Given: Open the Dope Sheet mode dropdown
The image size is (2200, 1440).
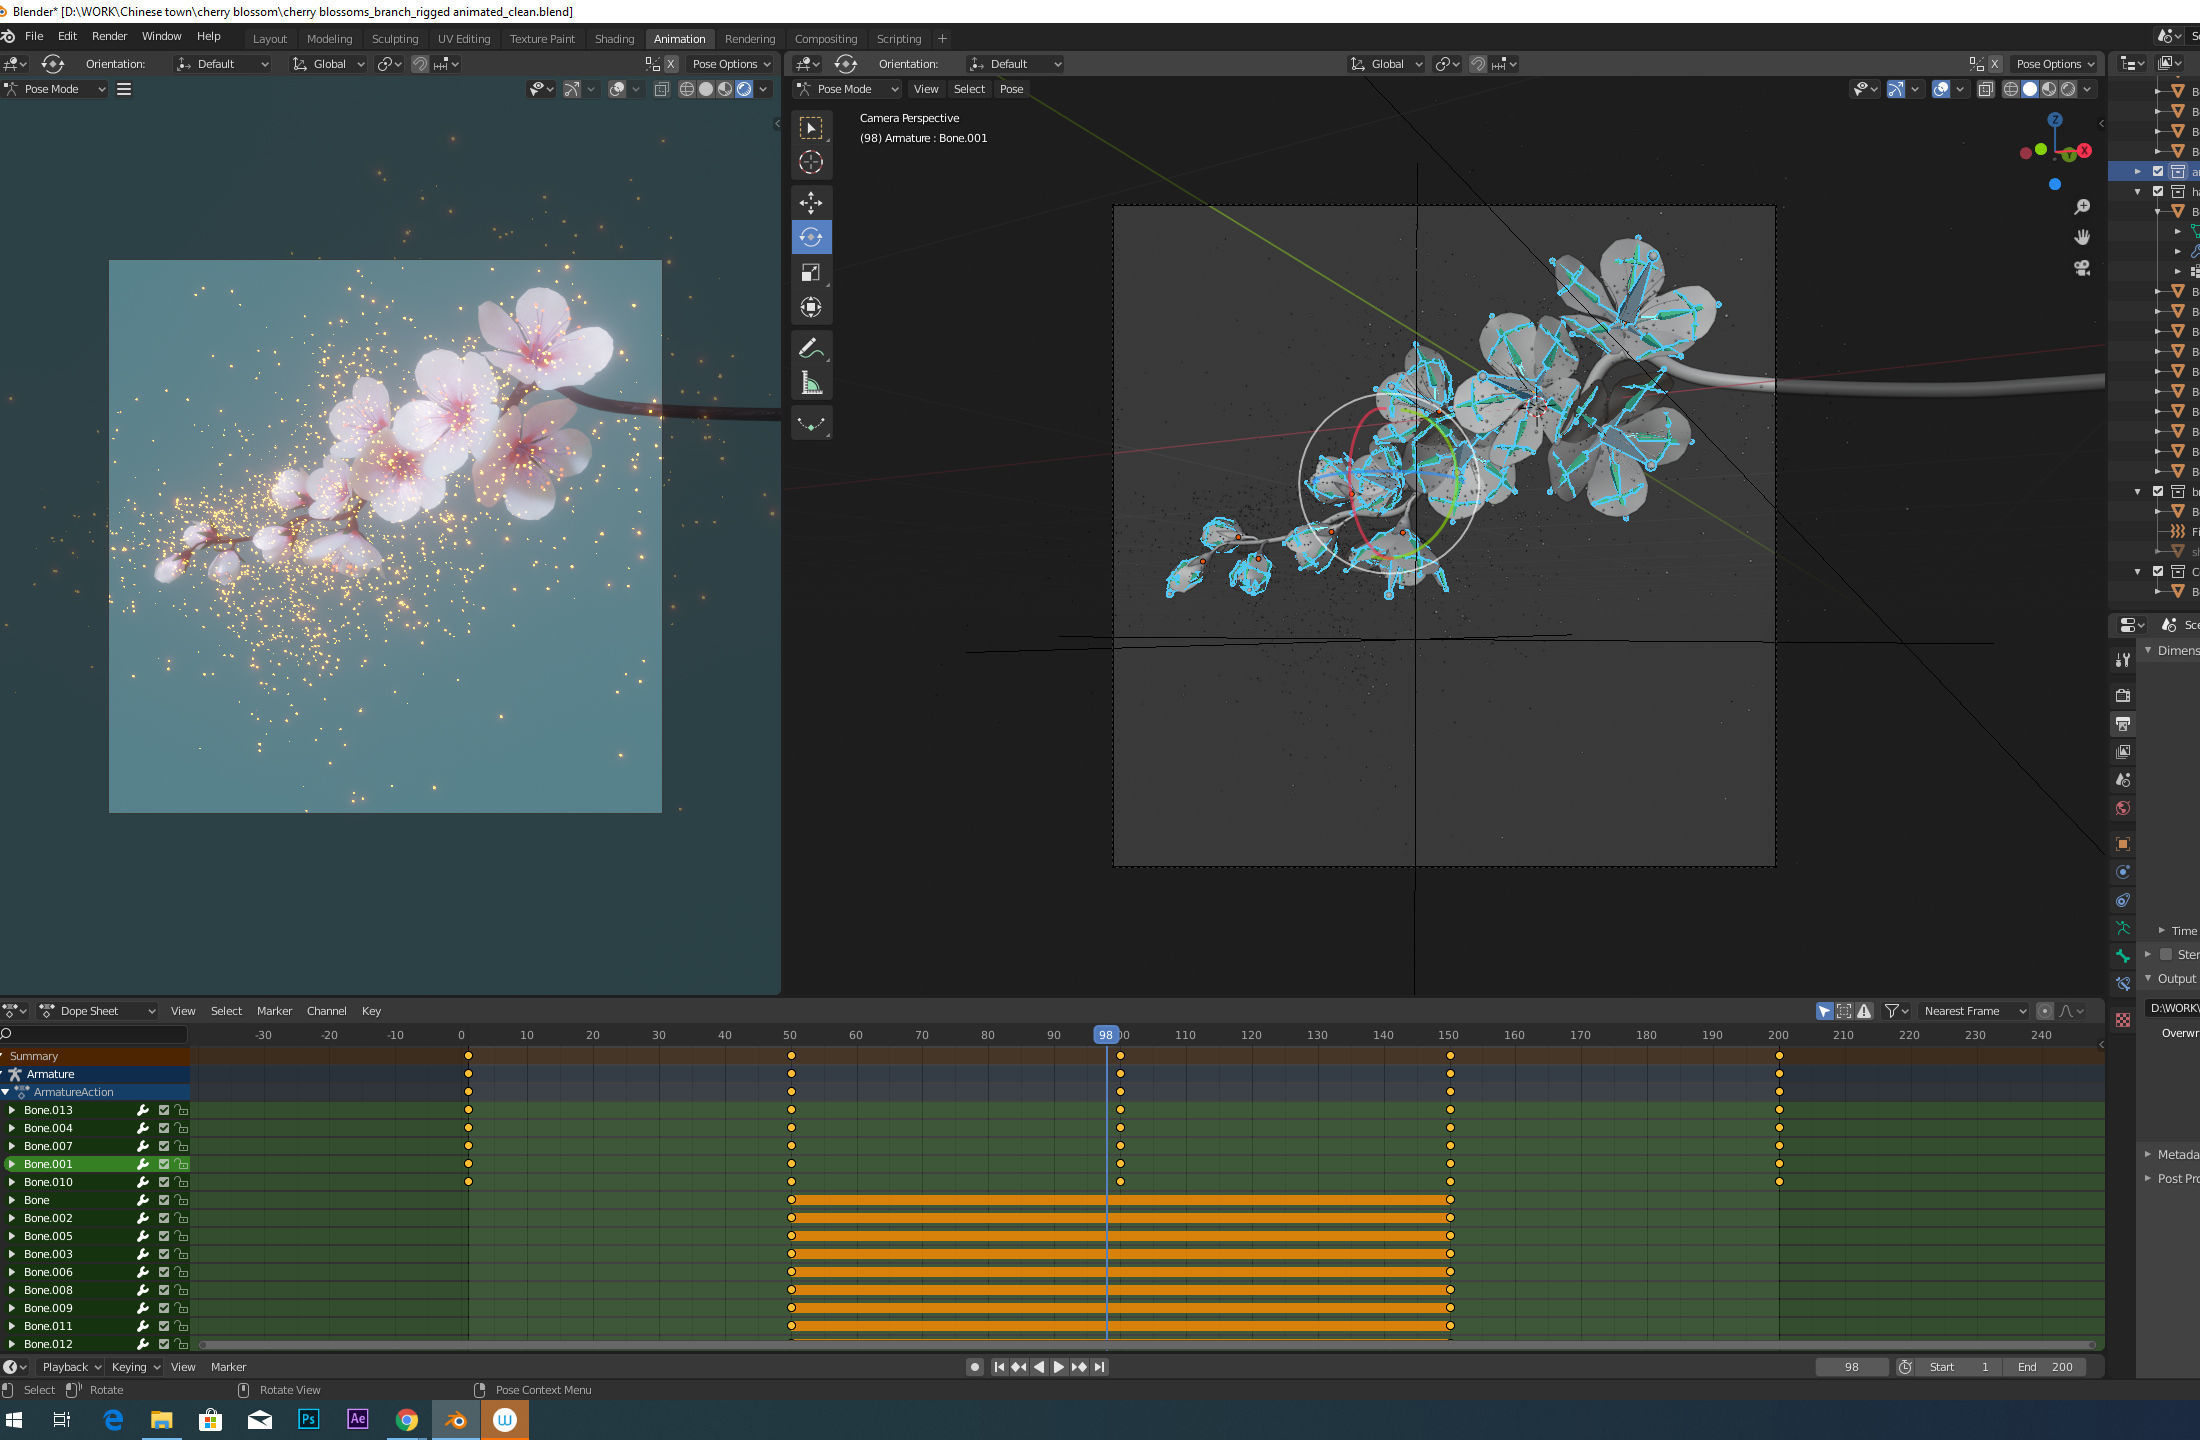Looking at the screenshot, I should coord(97,1011).
